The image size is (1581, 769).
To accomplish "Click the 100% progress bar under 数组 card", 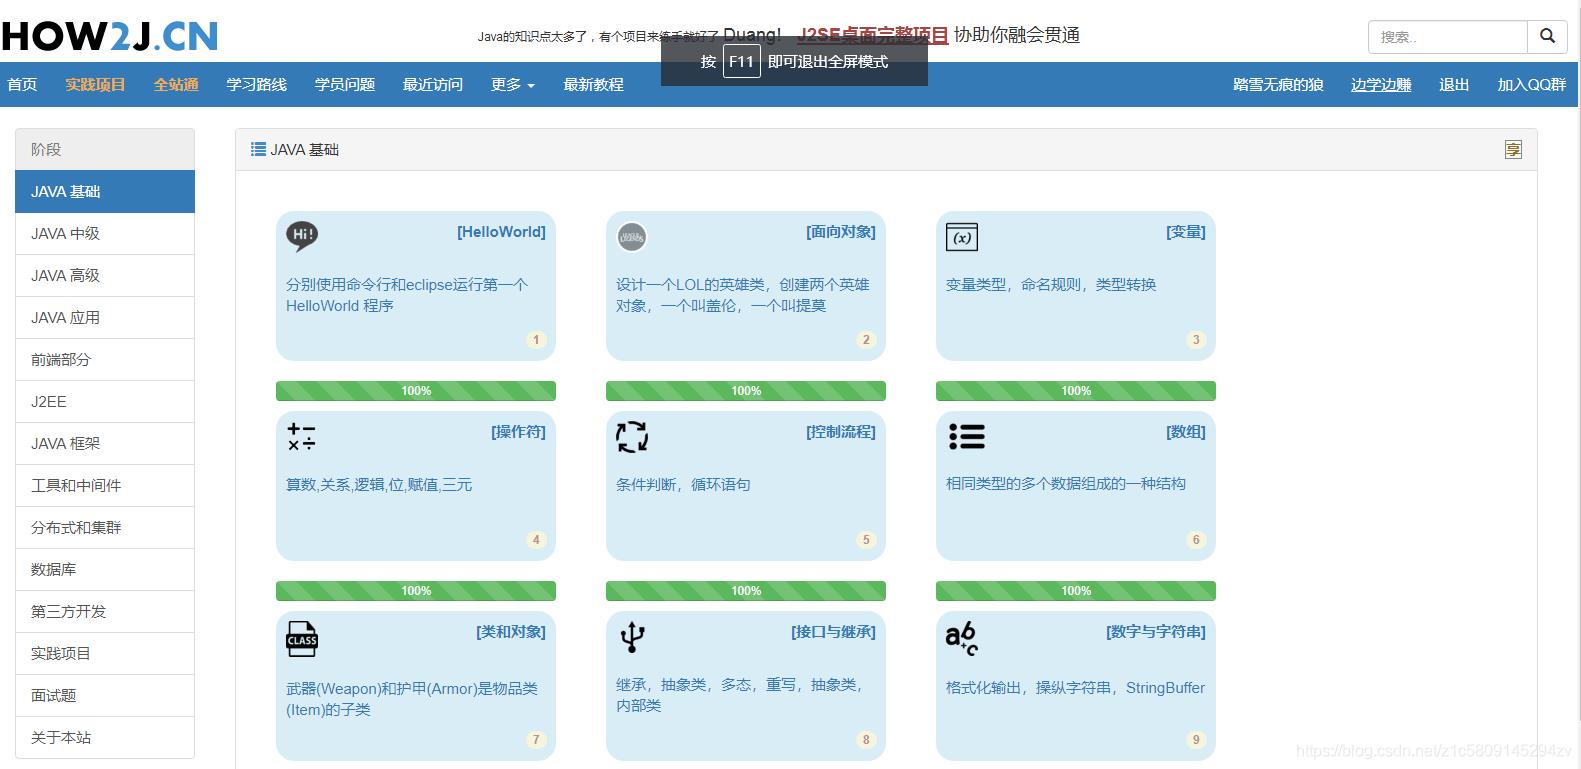I will click(1076, 591).
